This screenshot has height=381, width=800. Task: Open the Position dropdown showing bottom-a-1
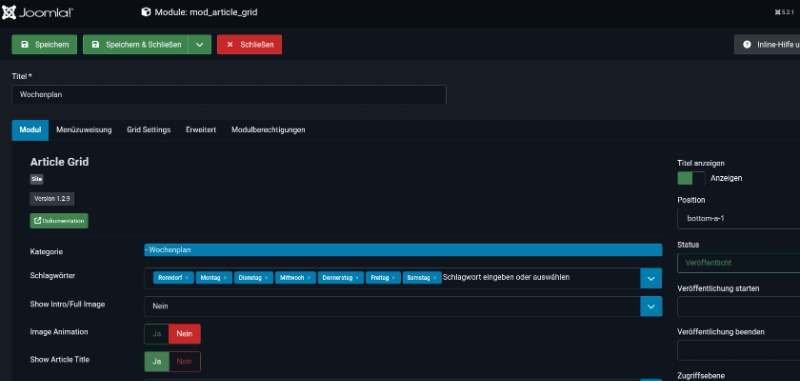739,219
